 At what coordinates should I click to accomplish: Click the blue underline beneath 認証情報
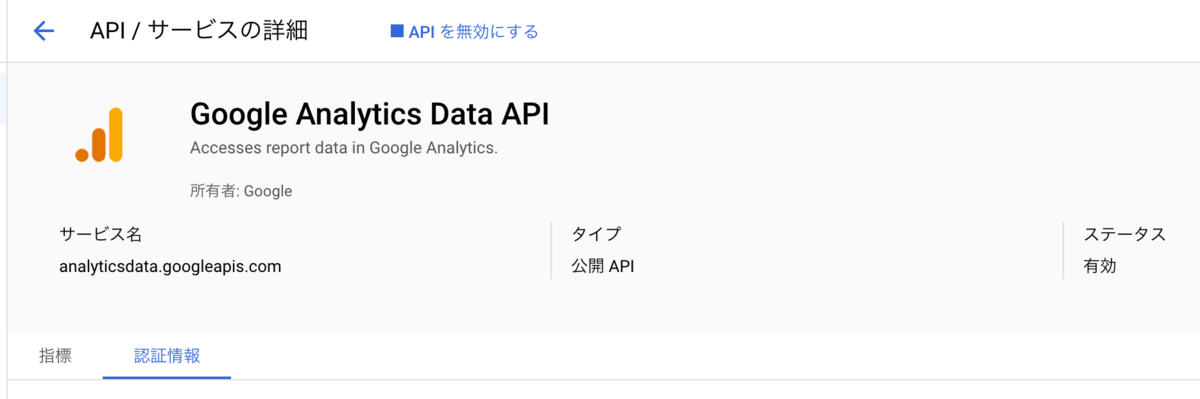[x=167, y=377]
